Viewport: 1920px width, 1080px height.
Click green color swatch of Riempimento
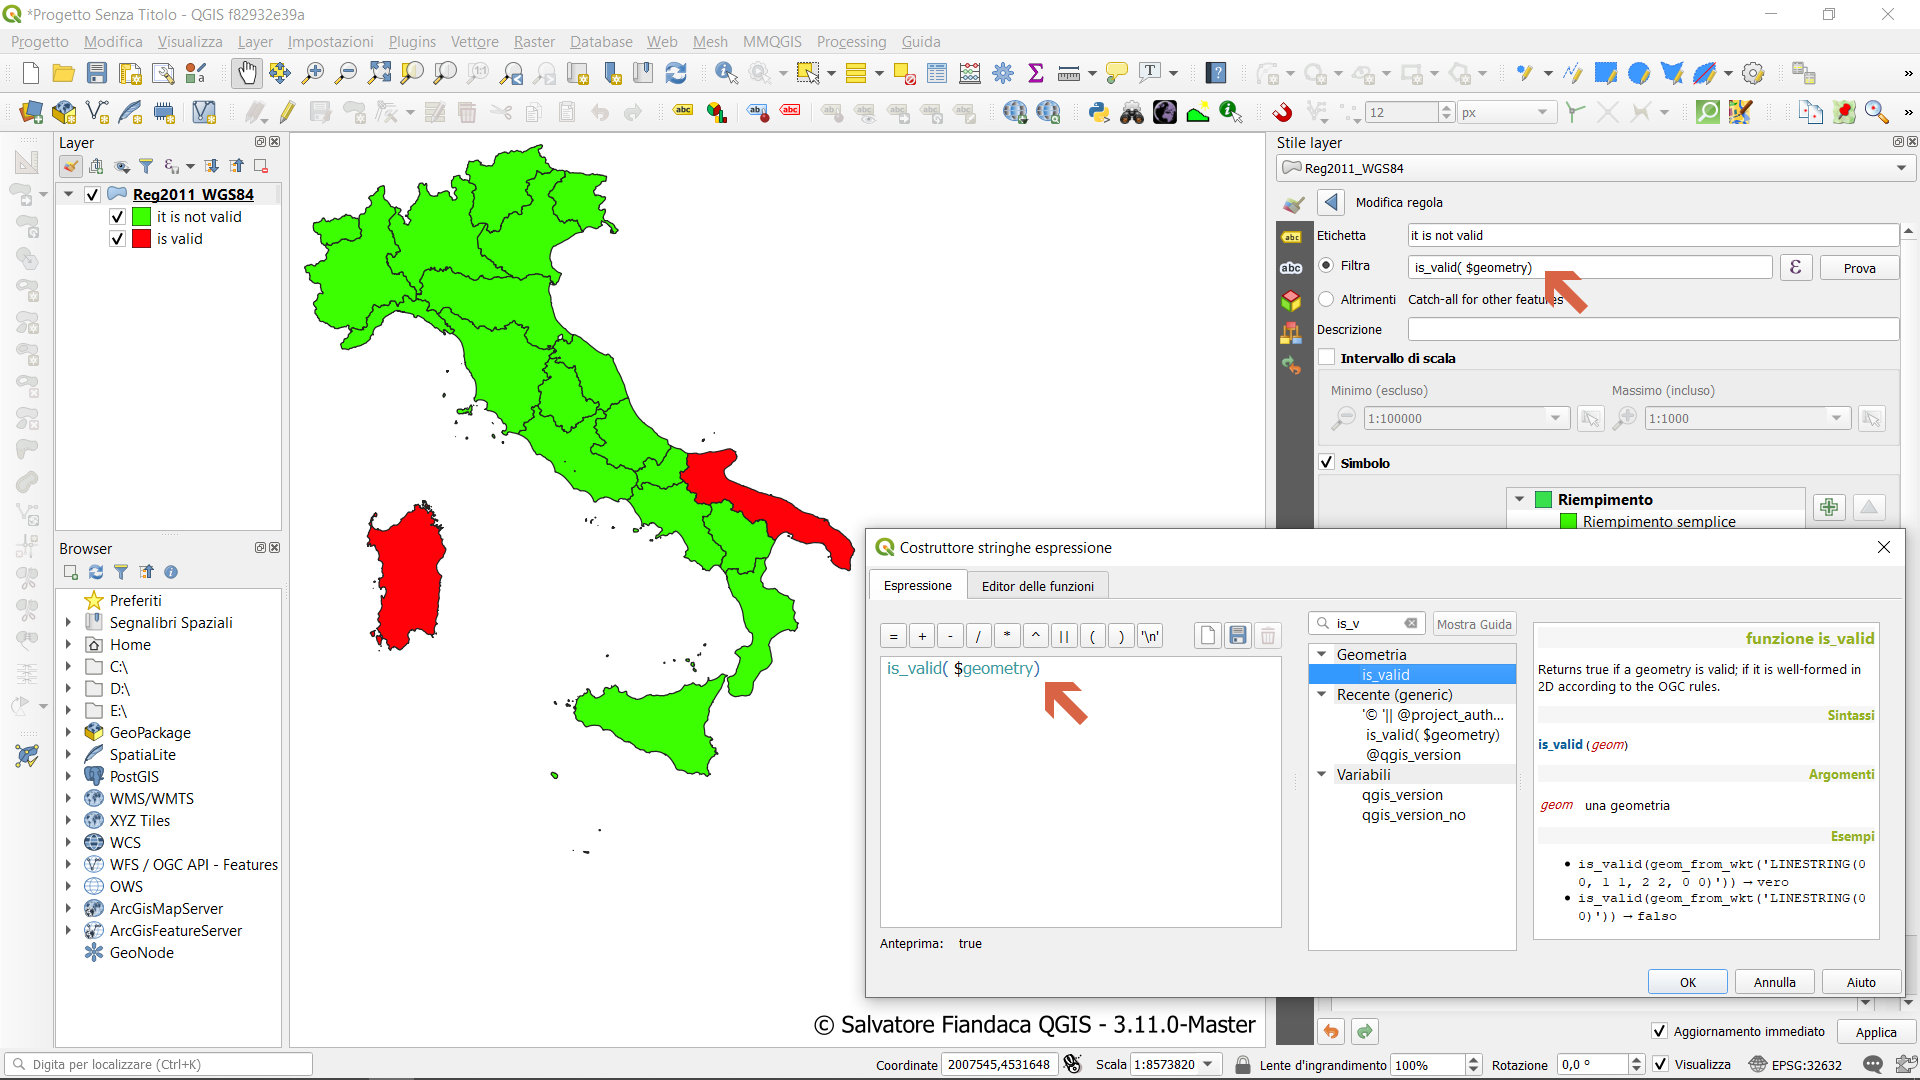tap(1543, 499)
